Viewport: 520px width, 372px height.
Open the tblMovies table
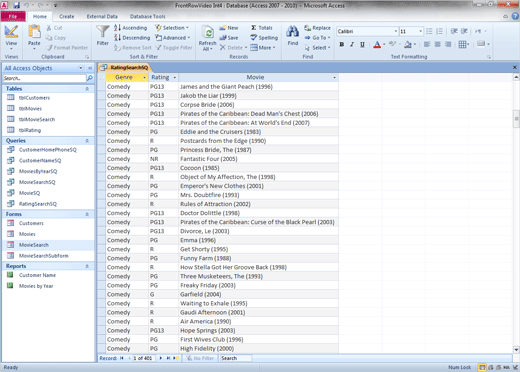(30, 108)
